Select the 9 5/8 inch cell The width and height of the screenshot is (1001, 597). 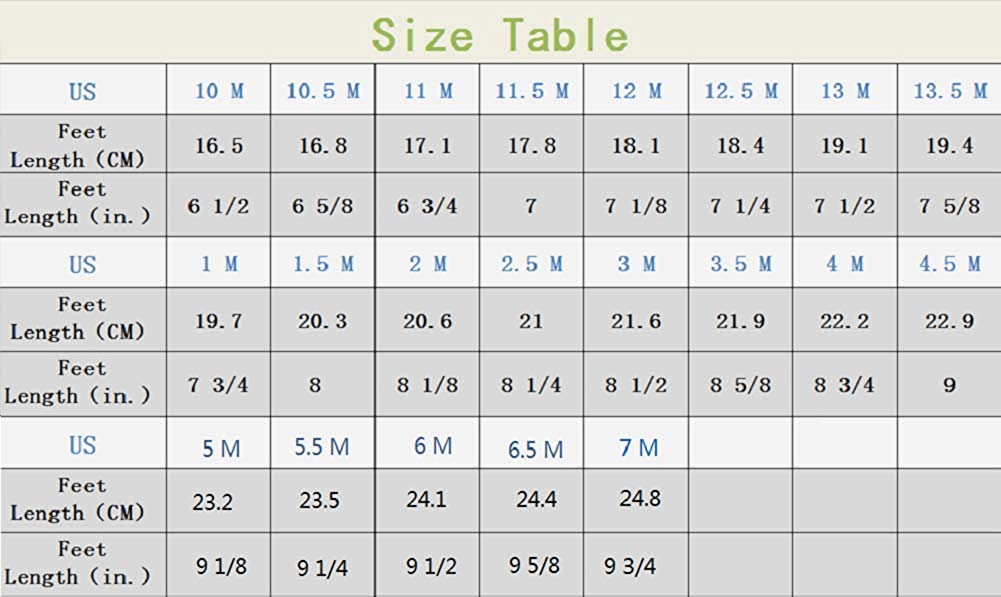[x=534, y=565]
